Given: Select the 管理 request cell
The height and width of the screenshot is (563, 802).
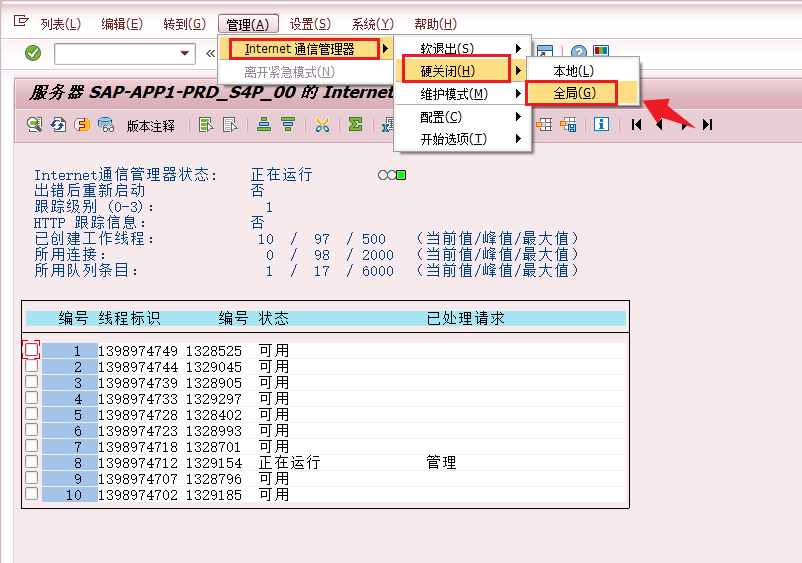Looking at the screenshot, I should (441, 463).
